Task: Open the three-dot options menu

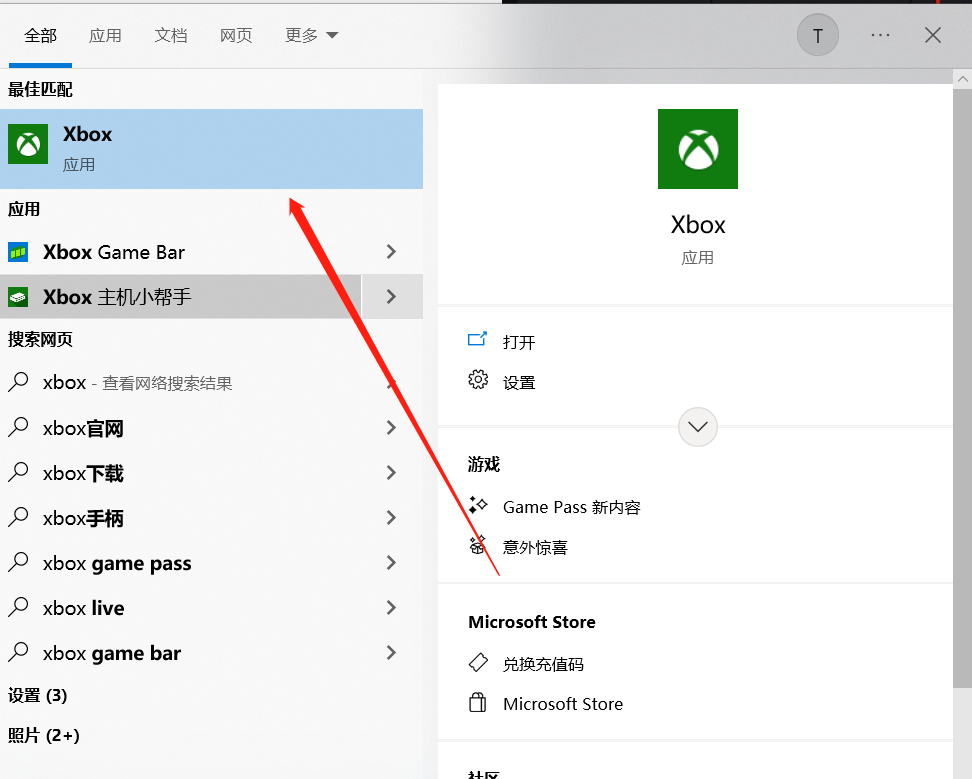Action: point(880,35)
